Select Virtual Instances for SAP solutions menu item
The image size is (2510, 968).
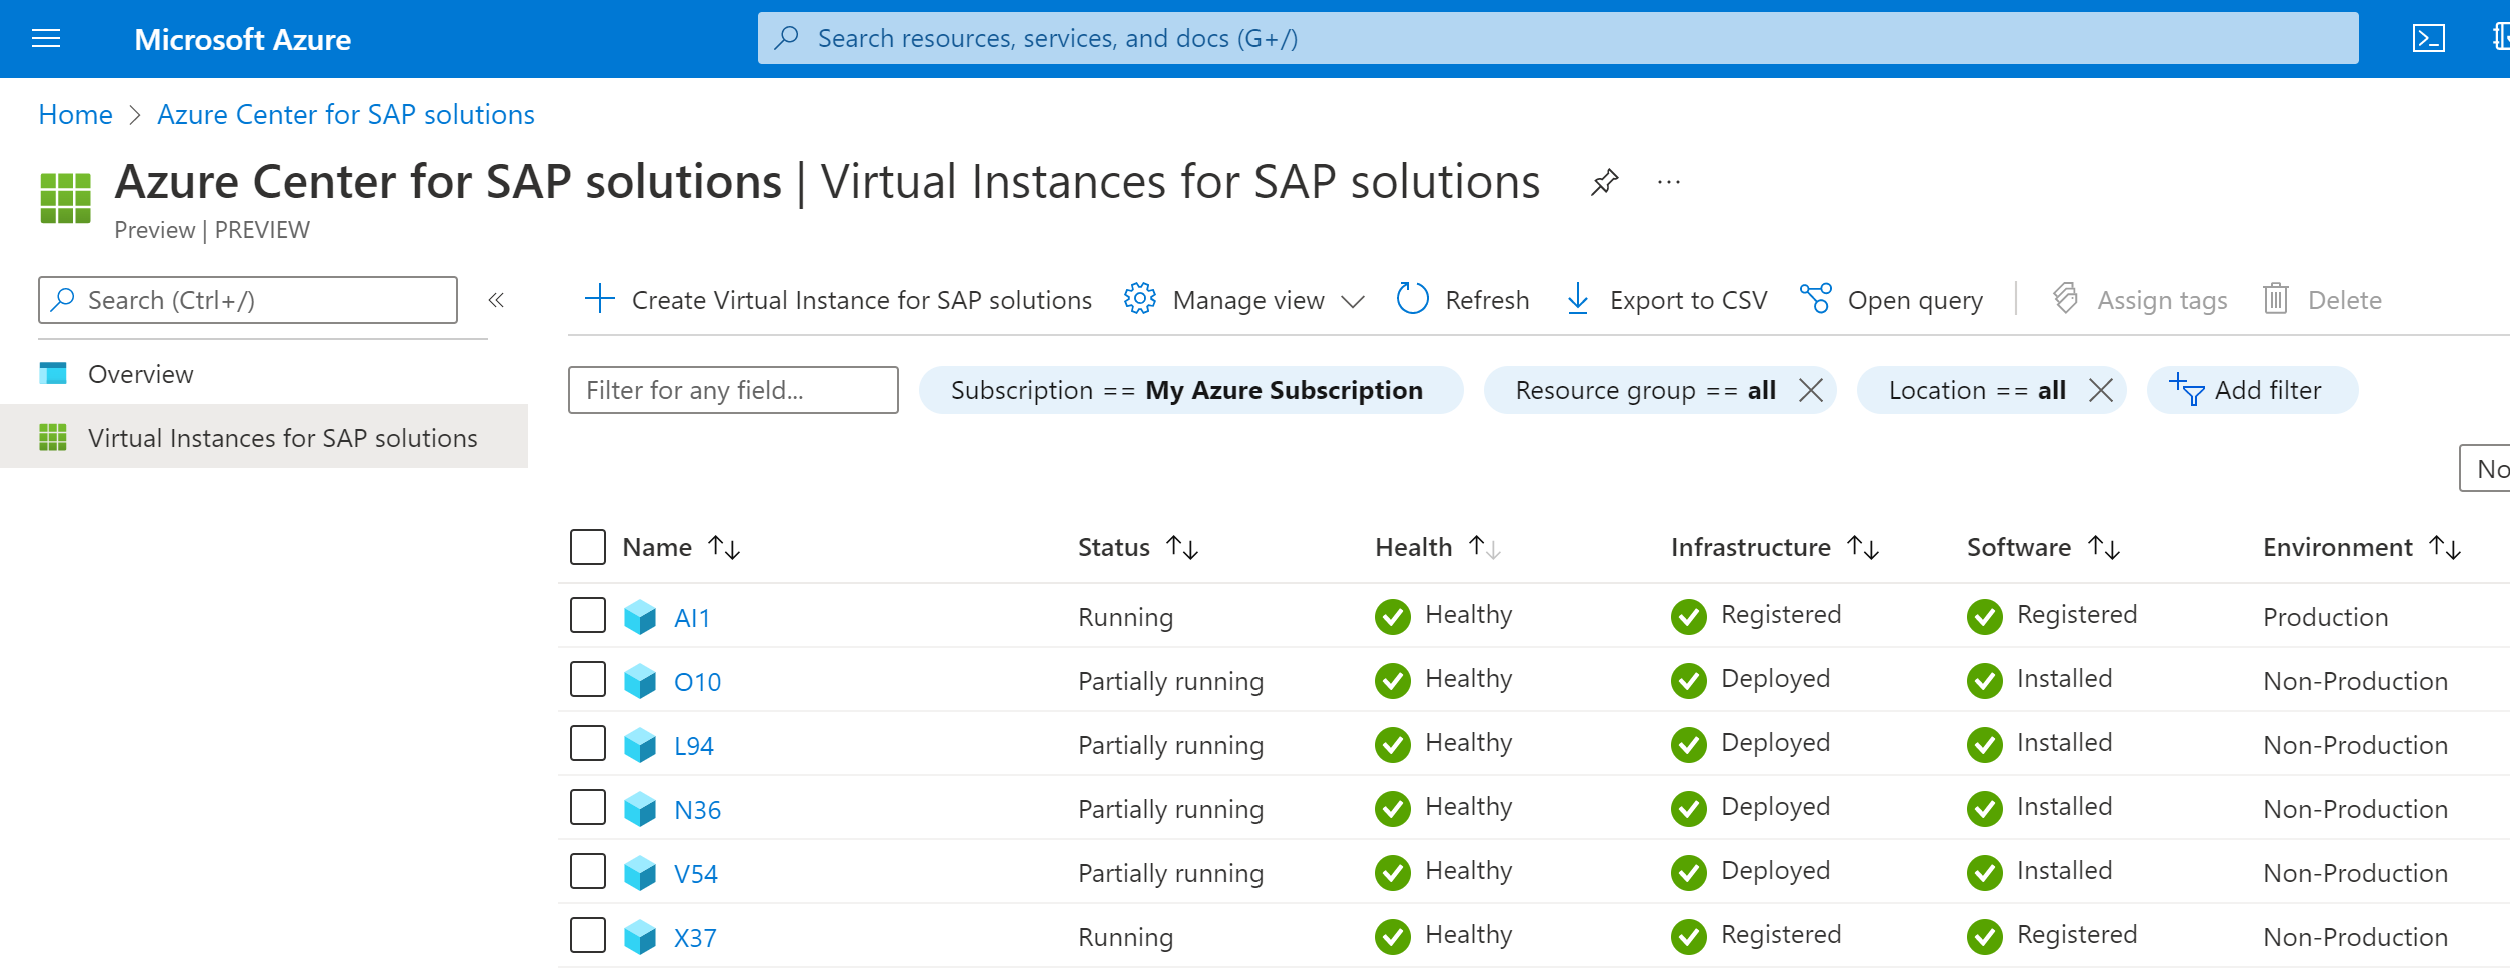264,437
